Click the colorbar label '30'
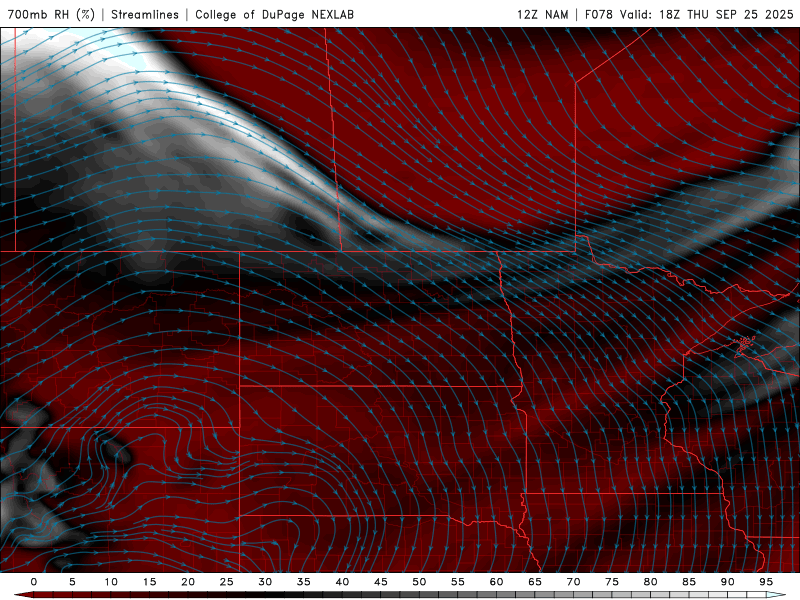The height and width of the screenshot is (600, 800). pos(265,582)
